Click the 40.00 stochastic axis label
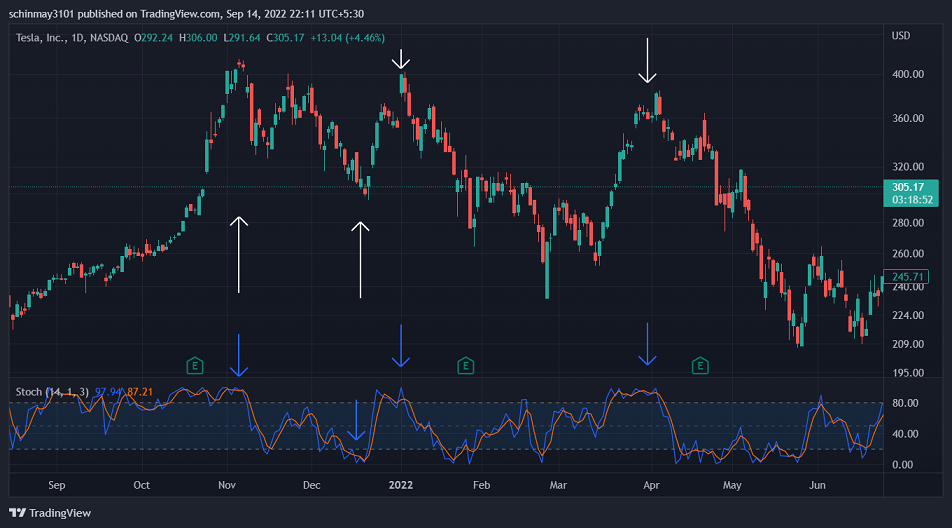The image size is (952, 528). pos(905,434)
